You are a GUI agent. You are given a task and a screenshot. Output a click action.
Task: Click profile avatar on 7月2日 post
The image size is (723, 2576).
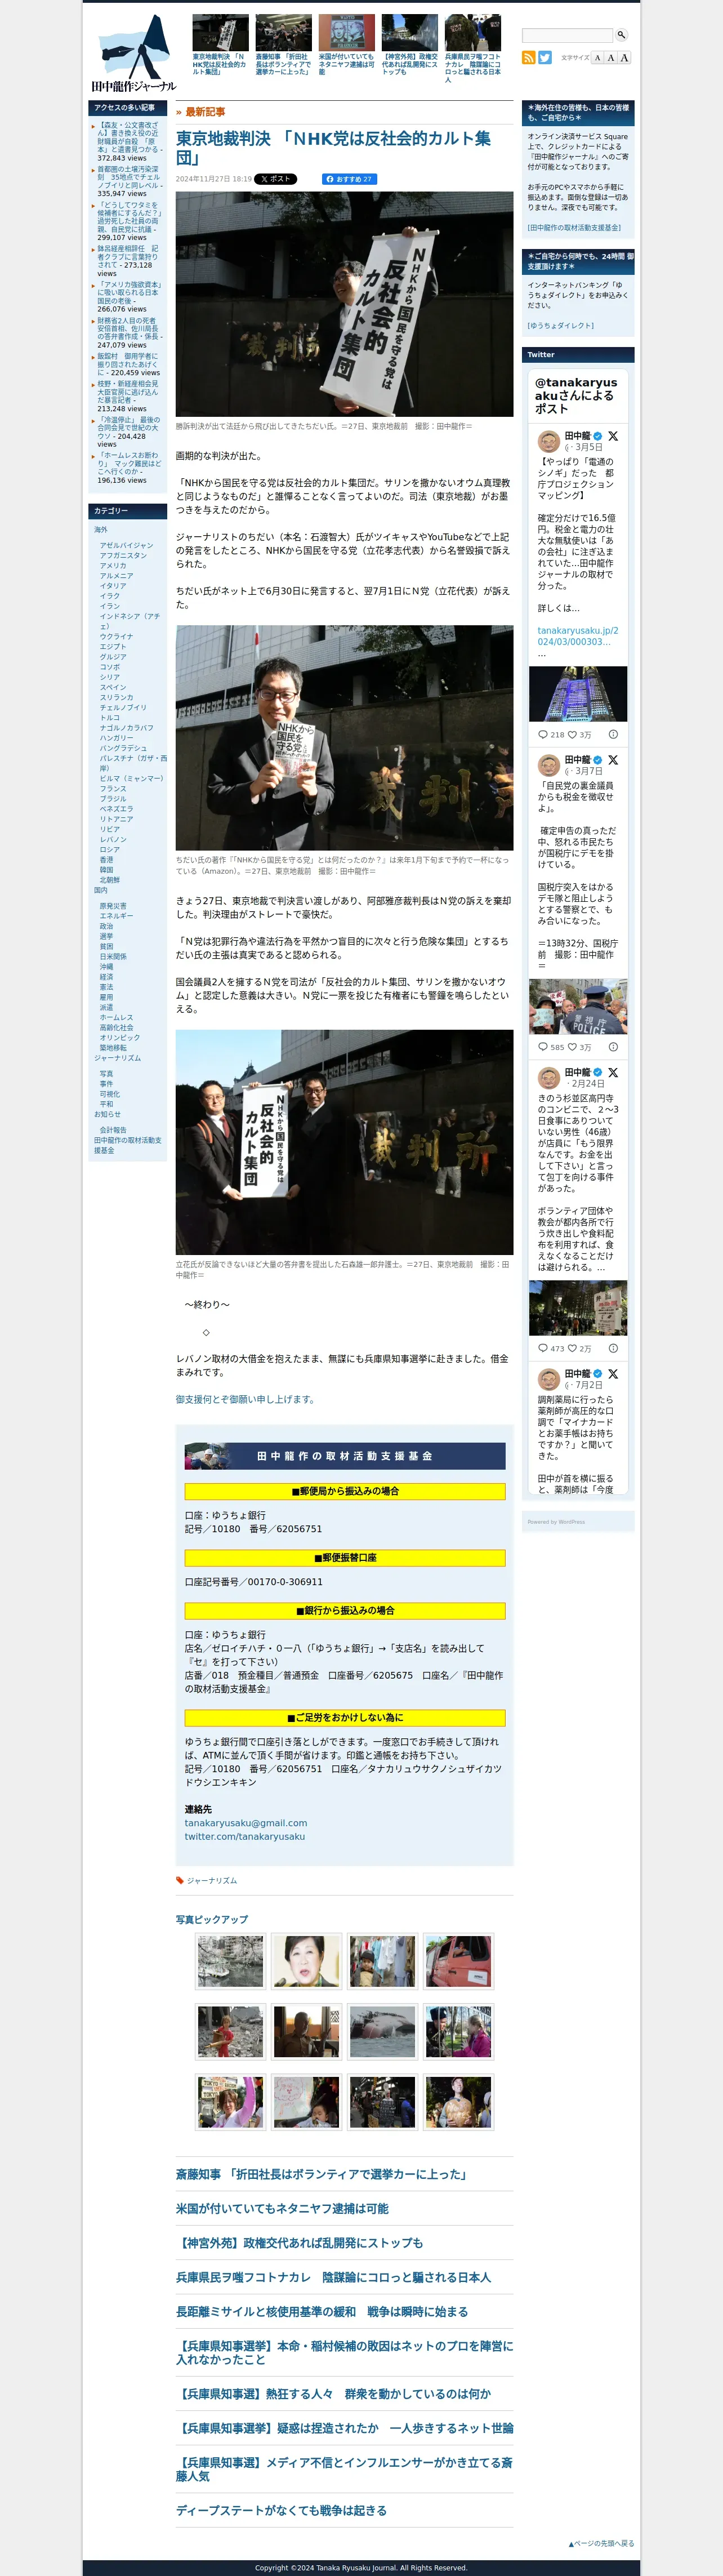(x=548, y=1379)
